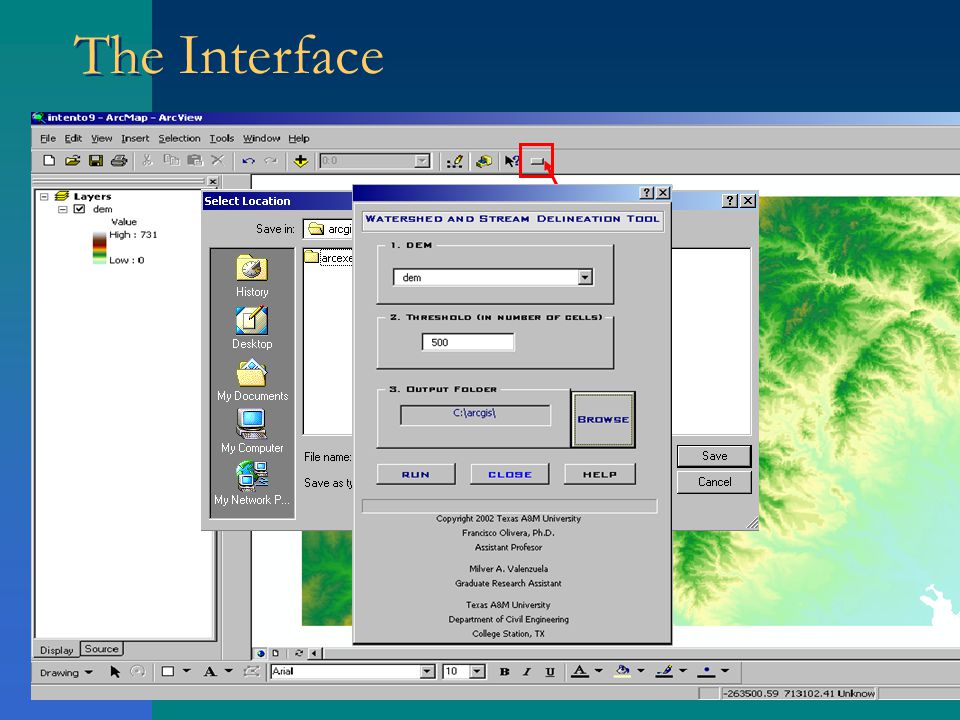The image size is (960, 720).
Task: Create a new map document
Action: point(49,161)
